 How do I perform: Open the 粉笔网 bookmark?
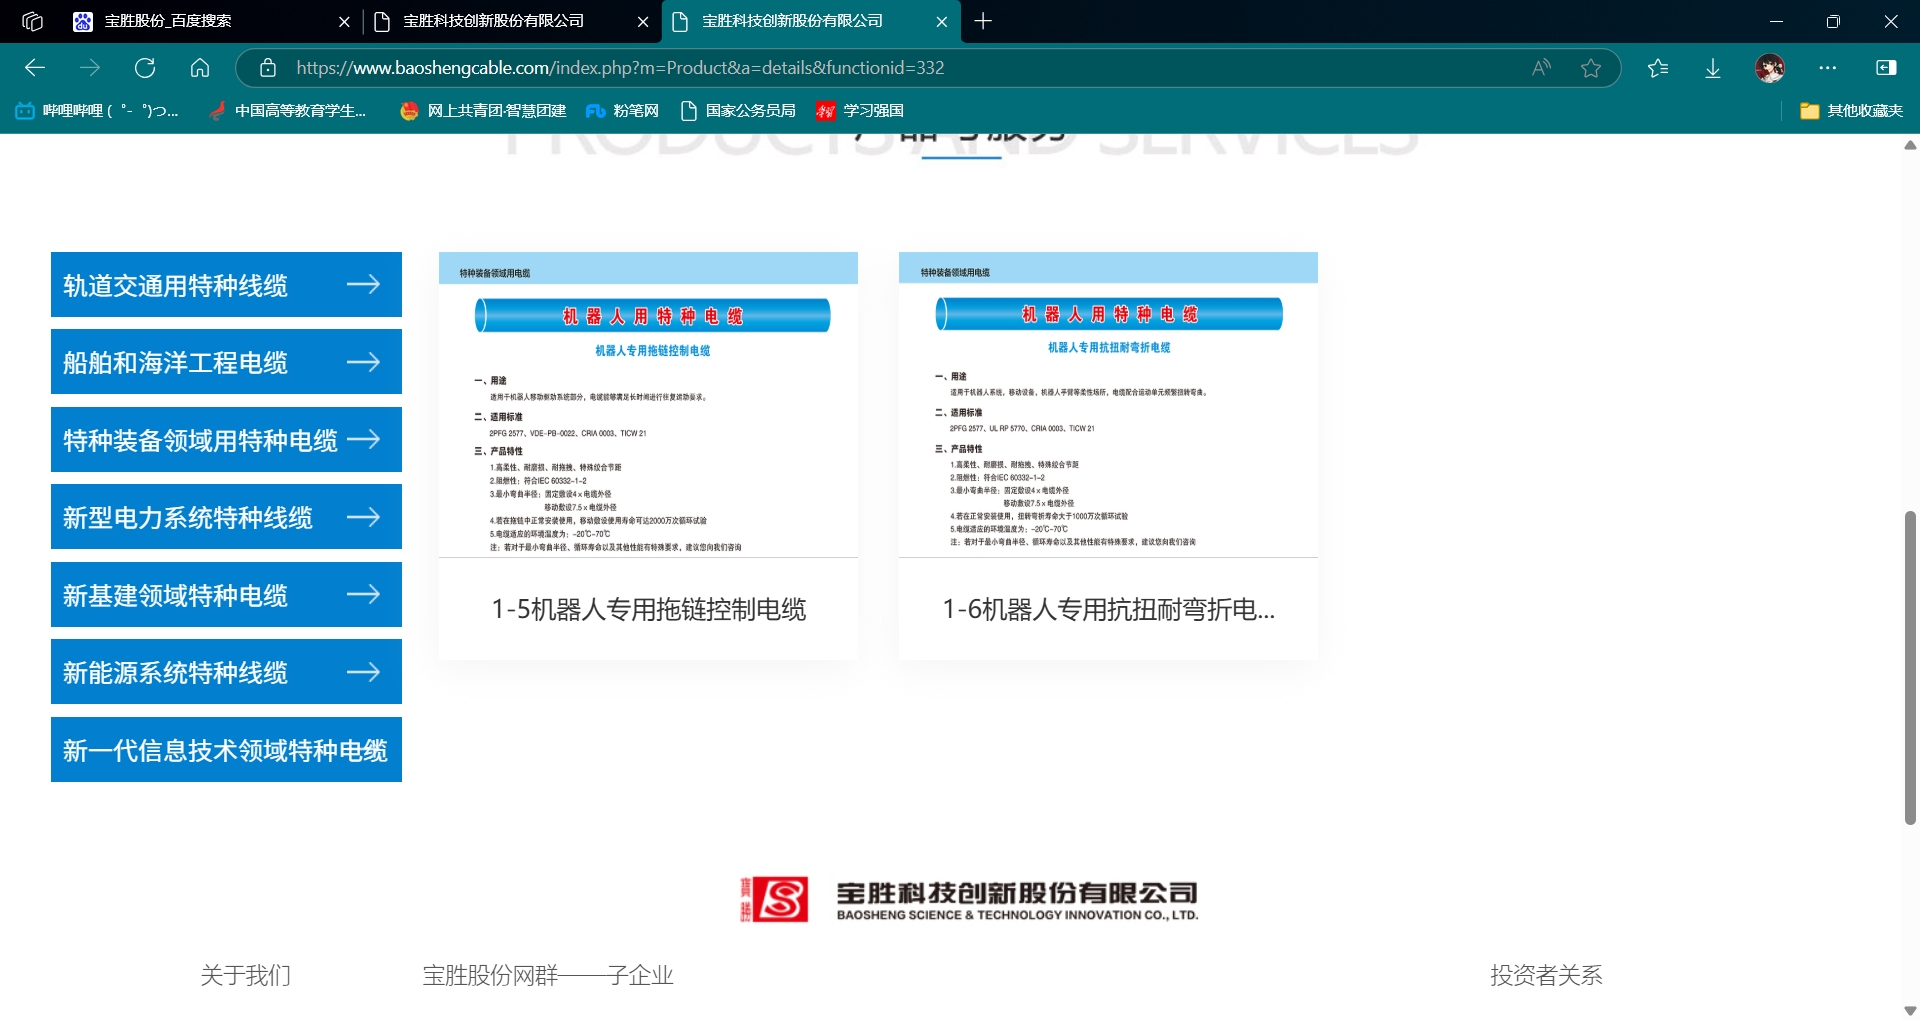coord(622,111)
